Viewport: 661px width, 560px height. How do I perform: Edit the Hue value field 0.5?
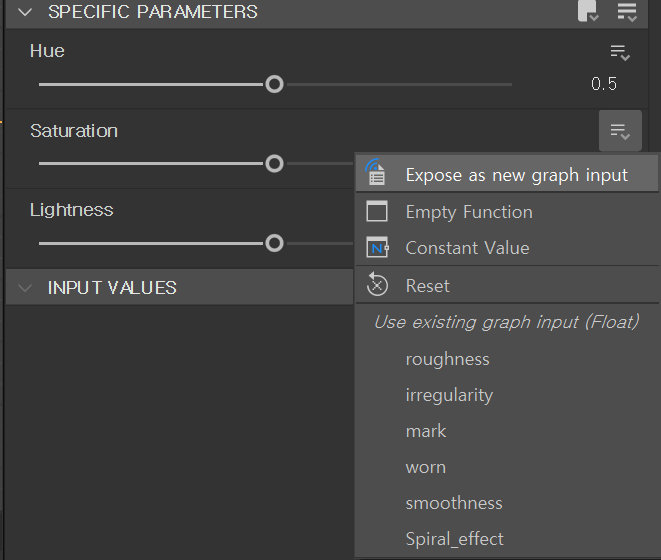coord(604,84)
